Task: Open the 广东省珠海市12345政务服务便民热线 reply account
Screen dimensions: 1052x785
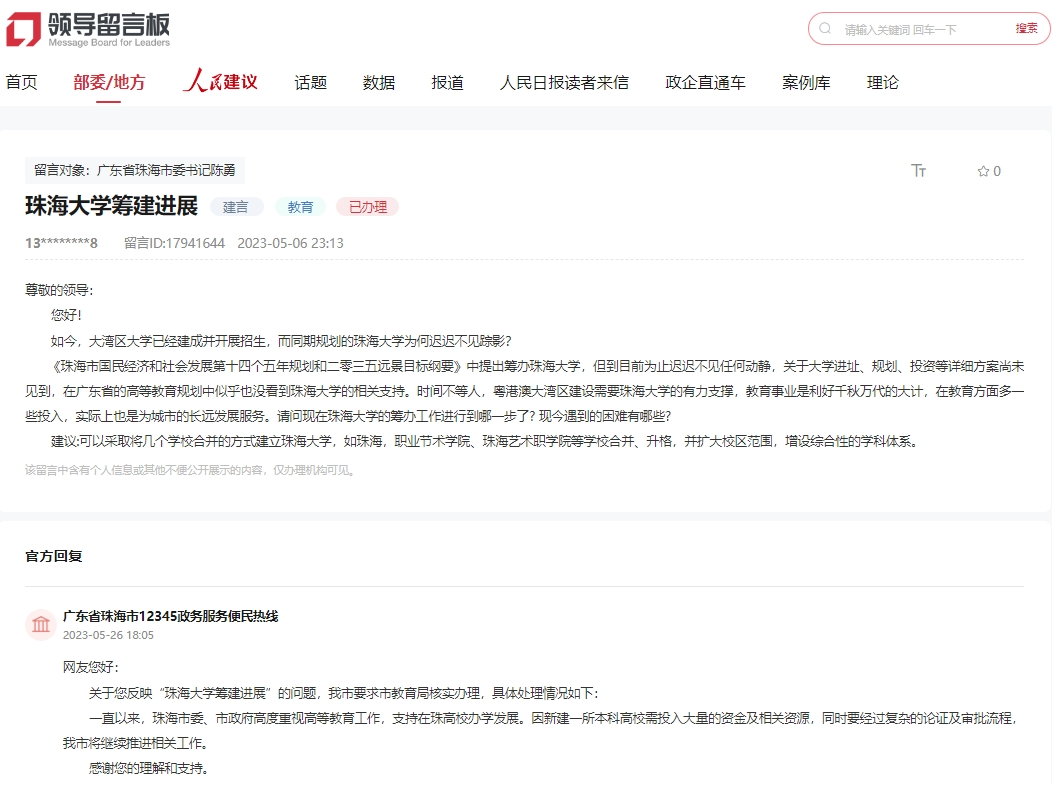Action: pyautogui.click(x=171, y=617)
